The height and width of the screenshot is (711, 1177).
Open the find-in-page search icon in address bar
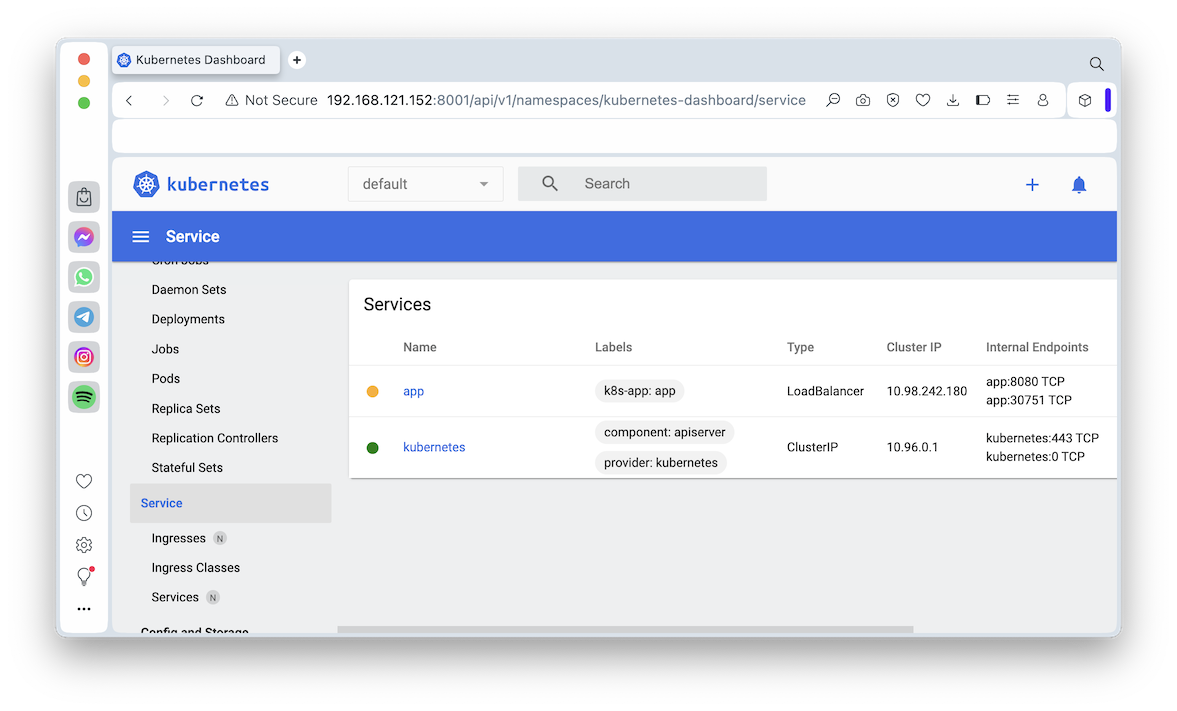(x=832, y=100)
